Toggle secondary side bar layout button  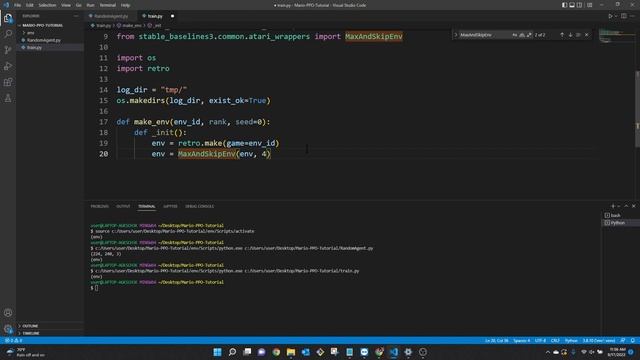pos(580,5)
